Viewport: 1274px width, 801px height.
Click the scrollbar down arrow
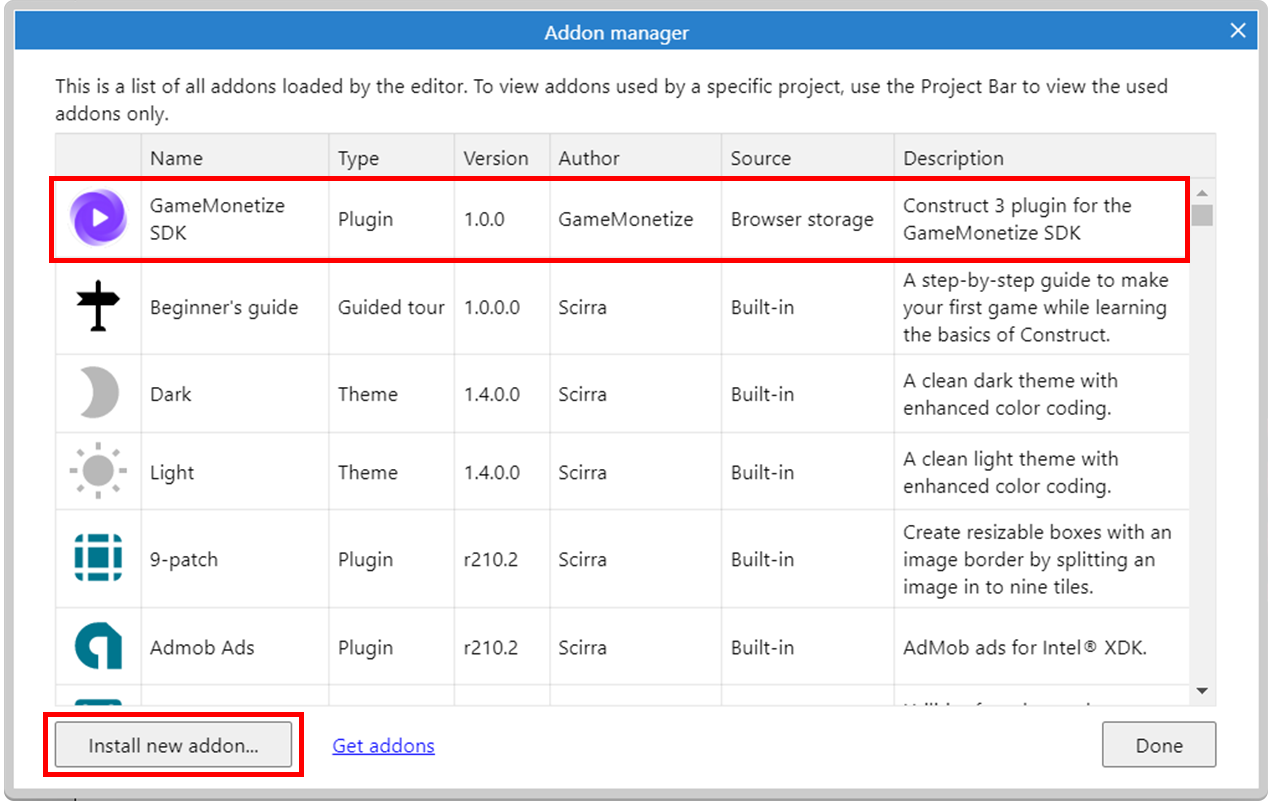[1202, 691]
